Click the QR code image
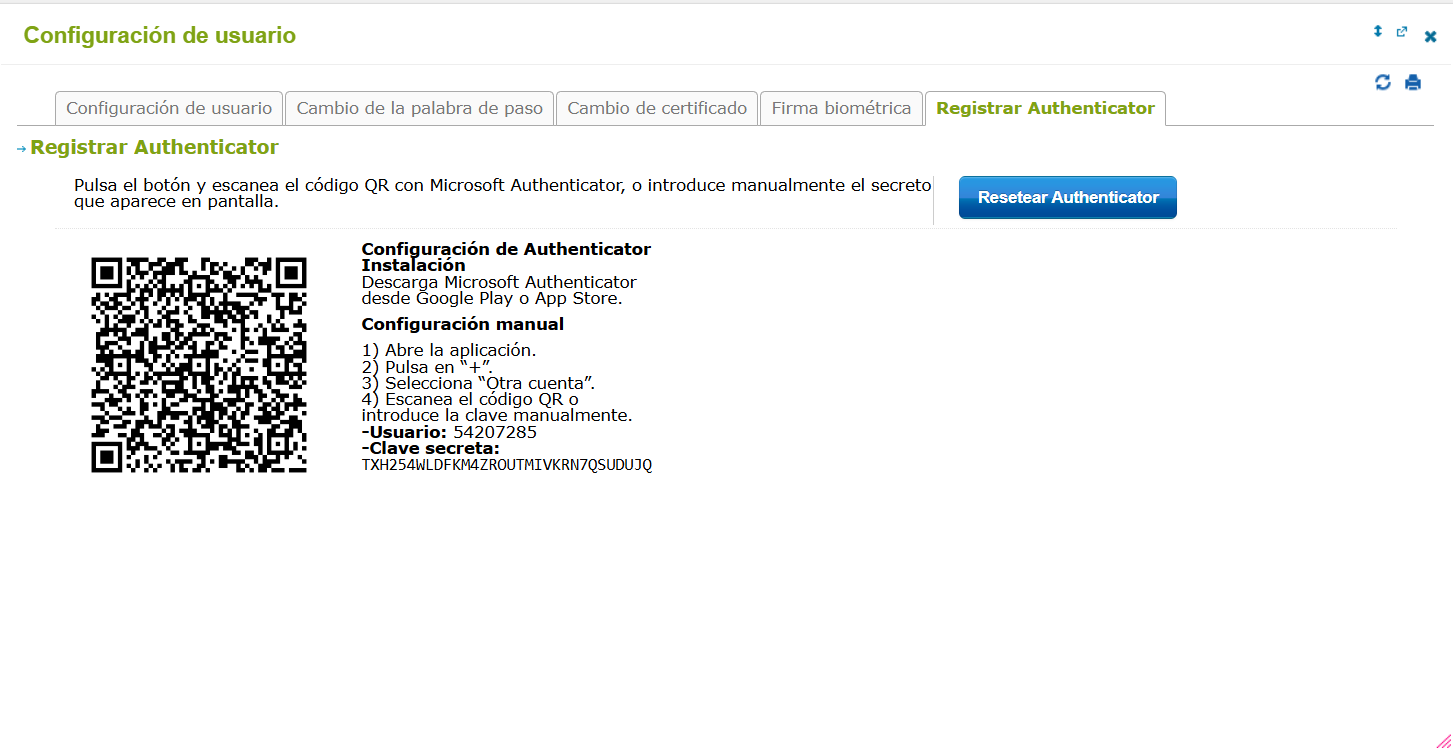 pos(199,365)
